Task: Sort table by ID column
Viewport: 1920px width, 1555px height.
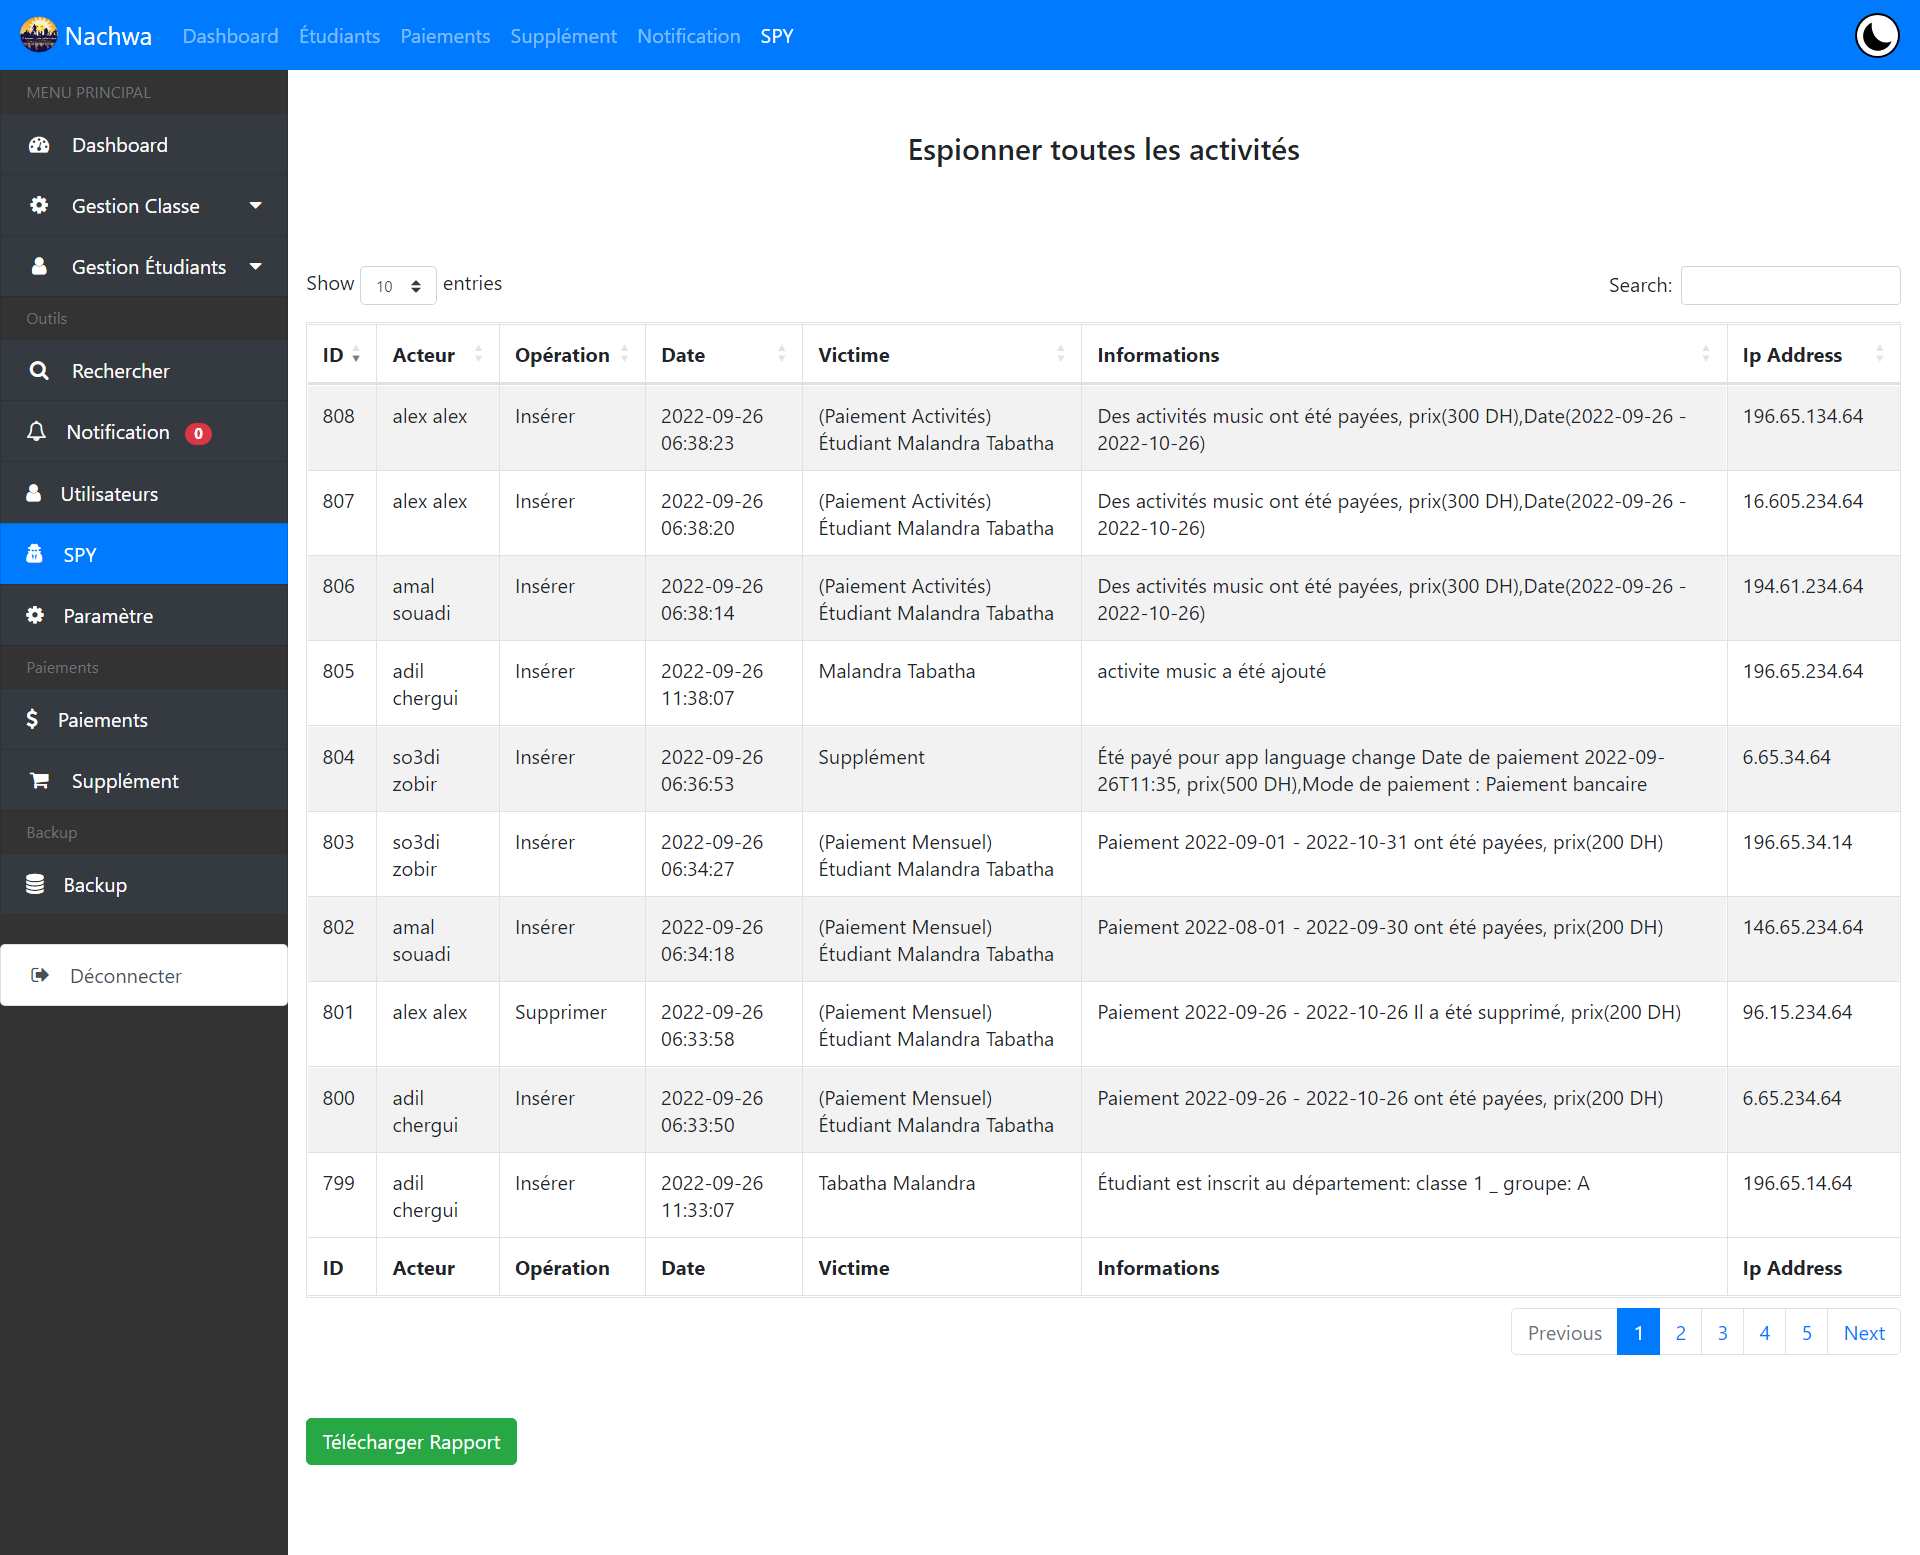Action: 341,355
